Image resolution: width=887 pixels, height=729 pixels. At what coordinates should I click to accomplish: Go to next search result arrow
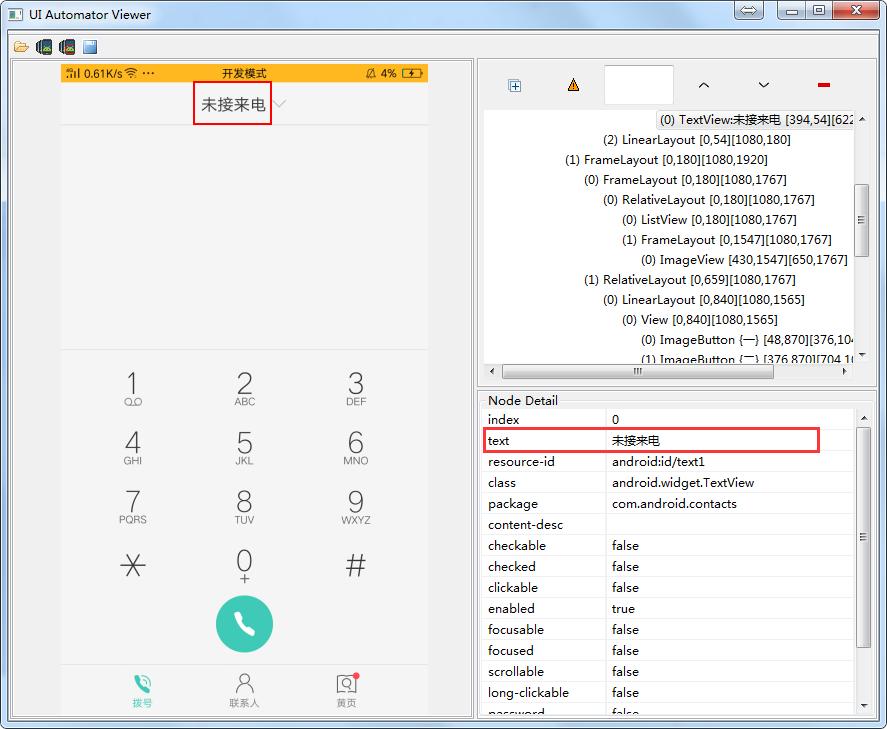764,85
